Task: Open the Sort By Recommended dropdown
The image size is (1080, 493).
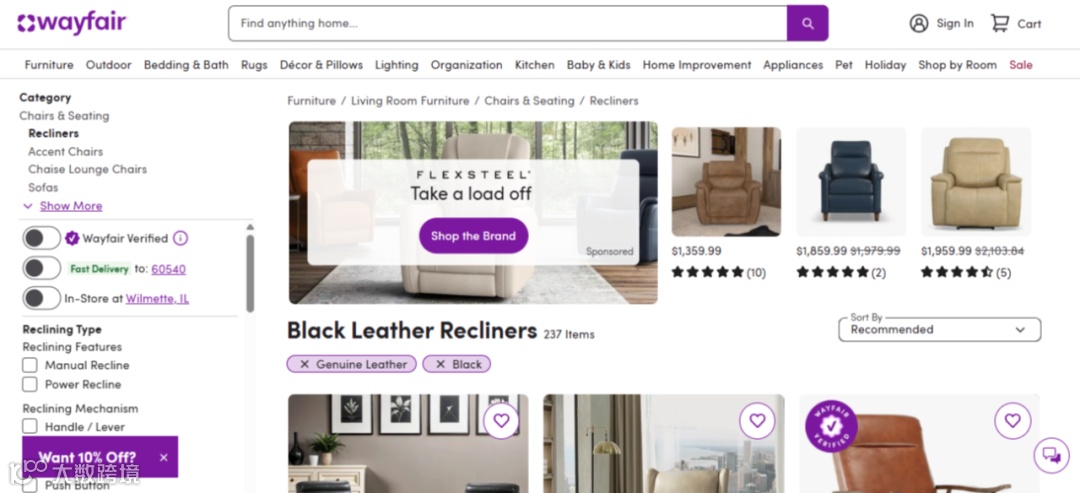Action: (939, 329)
